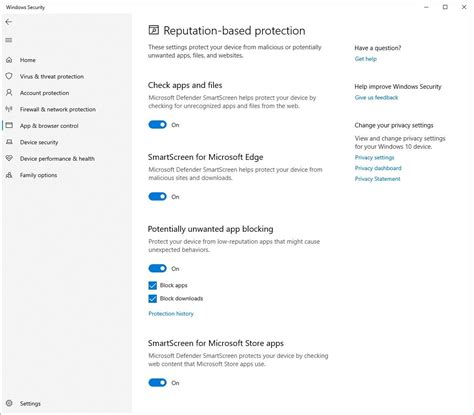Click the Settings gear icon
The width and height of the screenshot is (474, 415).
coord(9,403)
